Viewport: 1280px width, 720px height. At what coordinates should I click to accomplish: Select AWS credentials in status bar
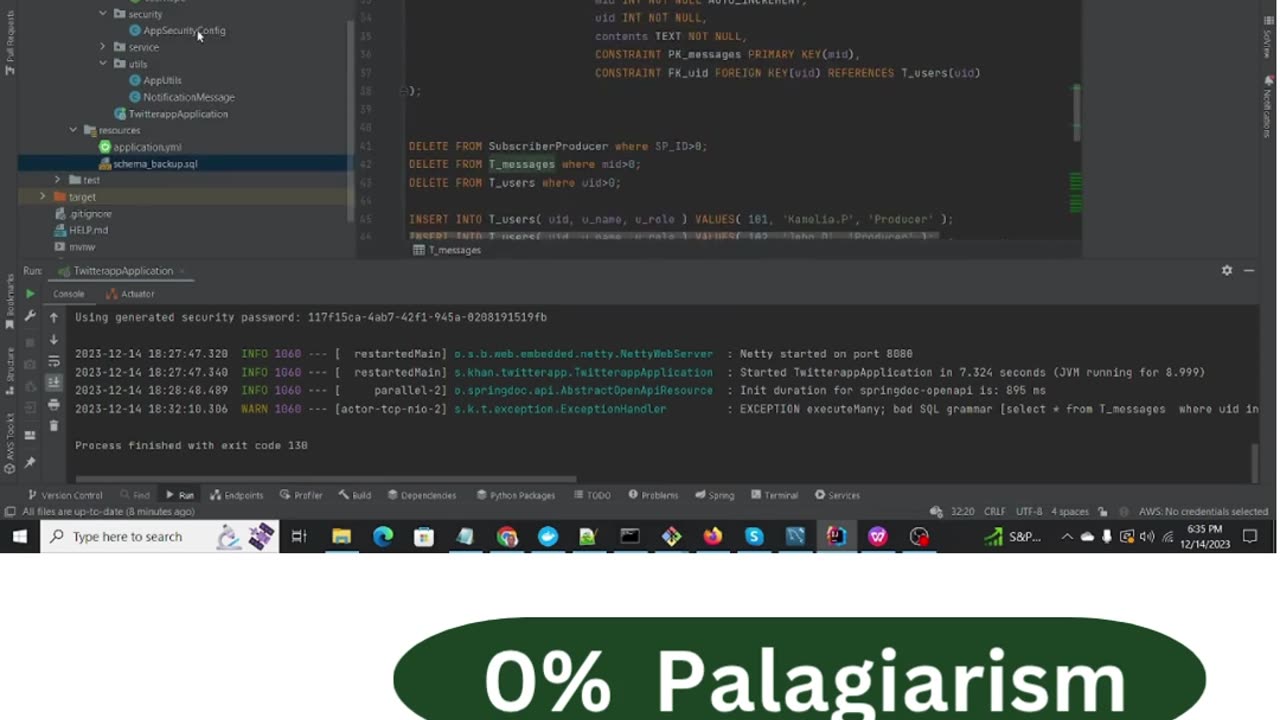(x=1203, y=511)
